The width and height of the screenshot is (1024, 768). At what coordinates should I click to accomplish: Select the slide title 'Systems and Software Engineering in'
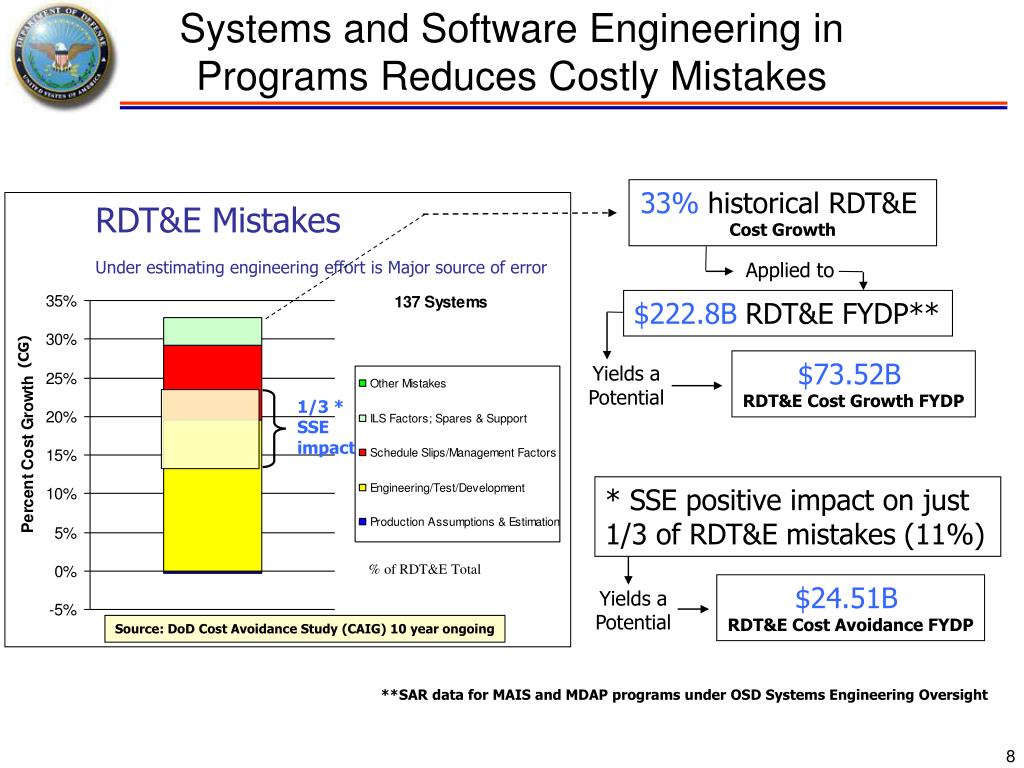point(511,29)
